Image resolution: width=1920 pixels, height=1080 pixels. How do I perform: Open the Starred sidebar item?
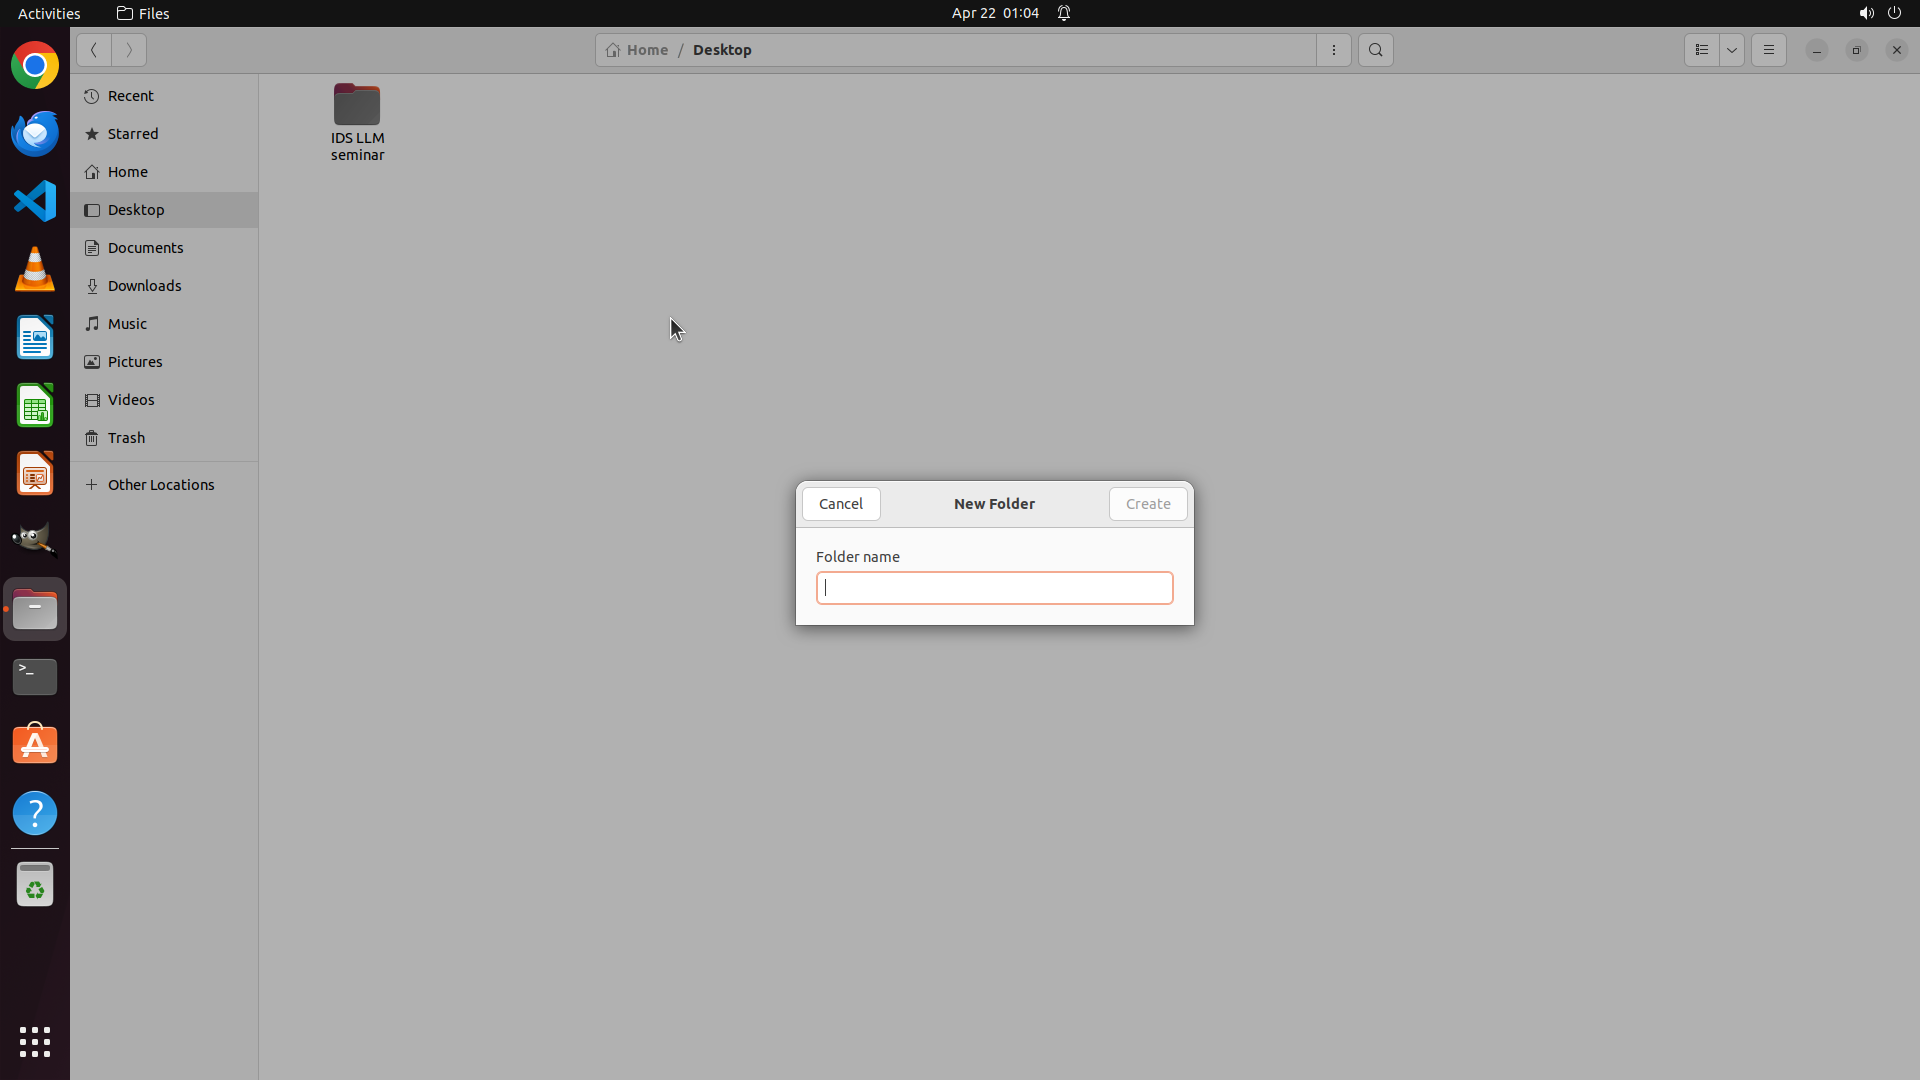tap(133, 134)
